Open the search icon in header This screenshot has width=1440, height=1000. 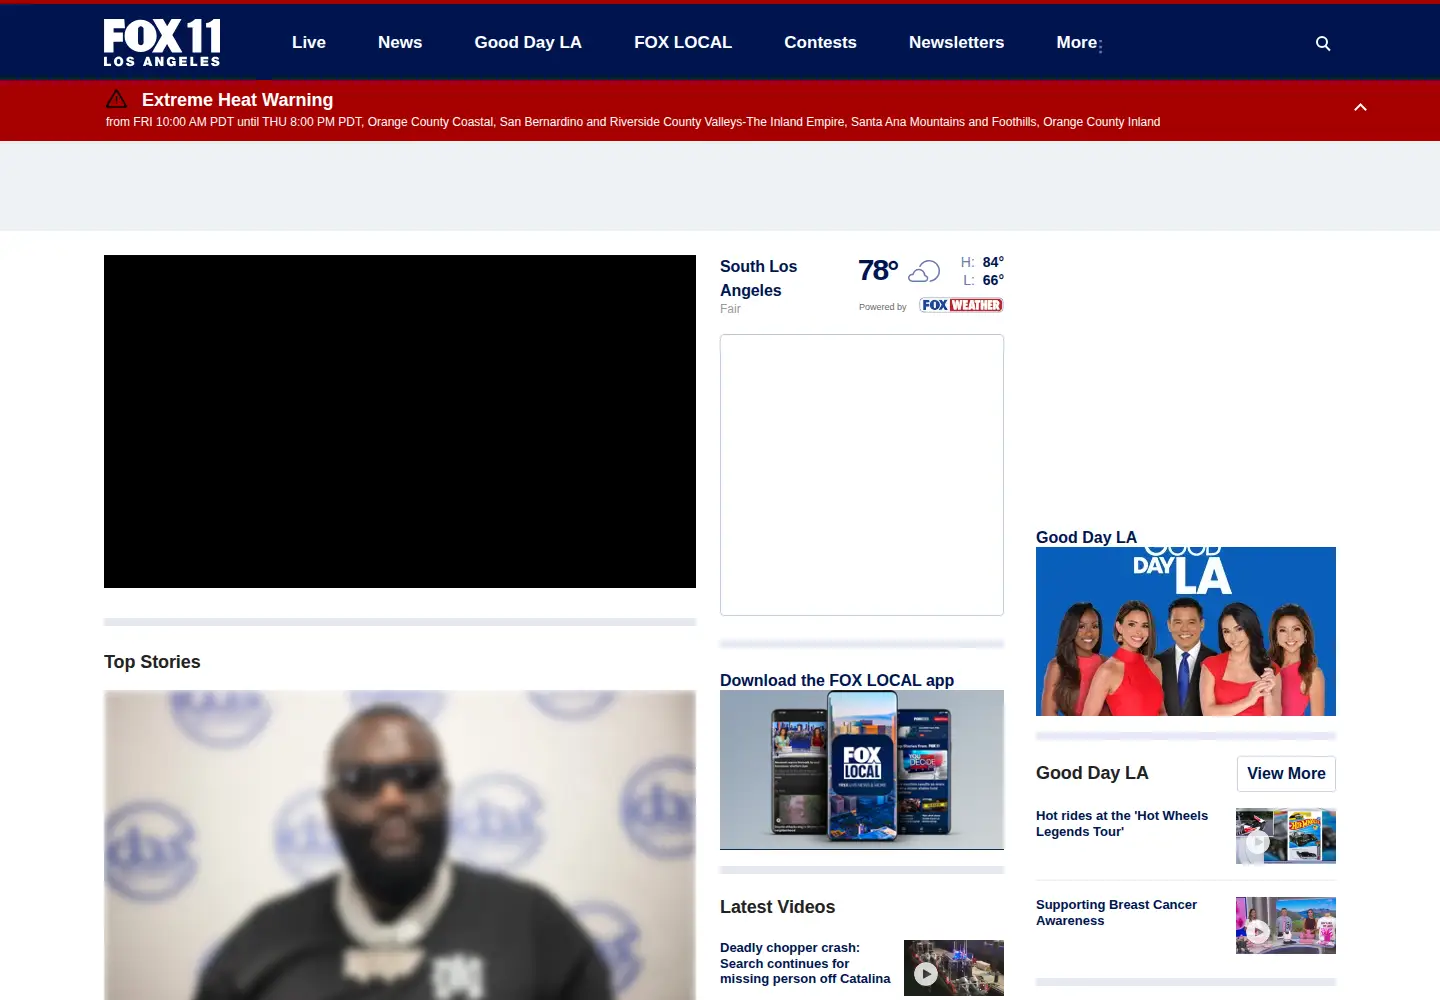(x=1323, y=43)
